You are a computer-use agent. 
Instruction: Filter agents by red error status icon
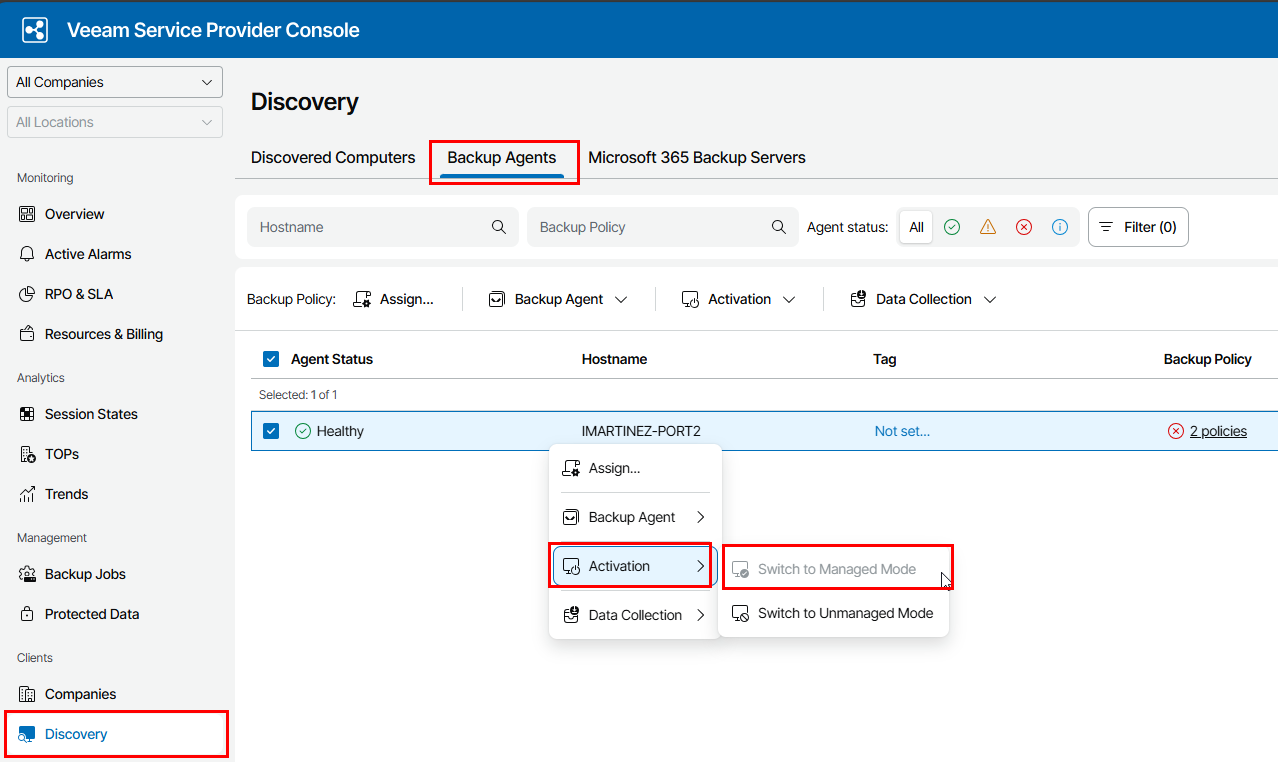click(1024, 227)
